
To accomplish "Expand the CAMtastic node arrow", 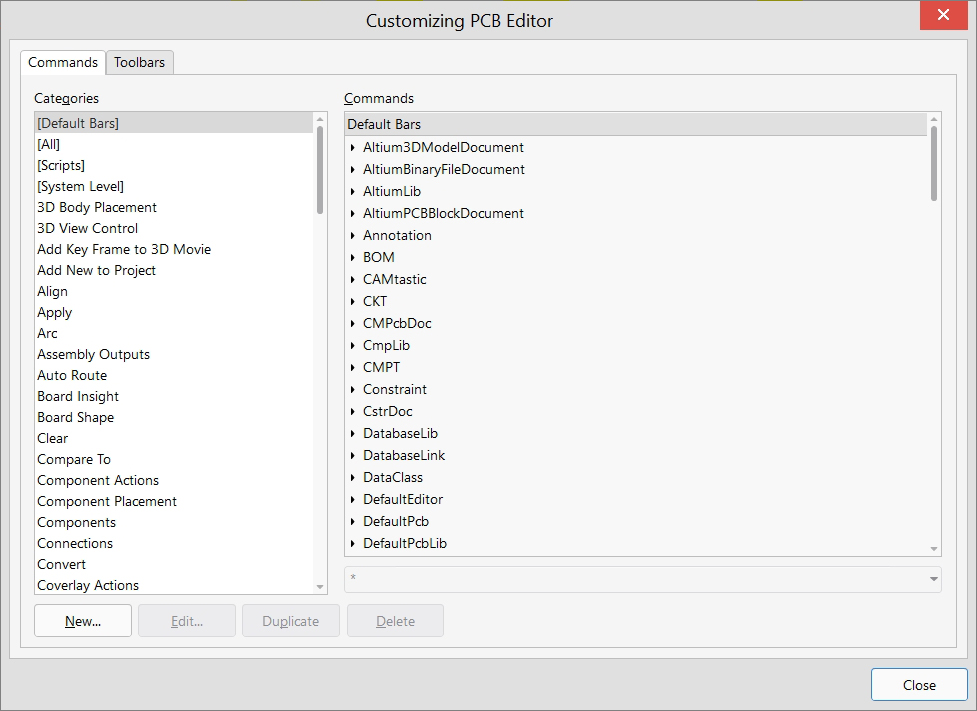I will click(x=353, y=279).
